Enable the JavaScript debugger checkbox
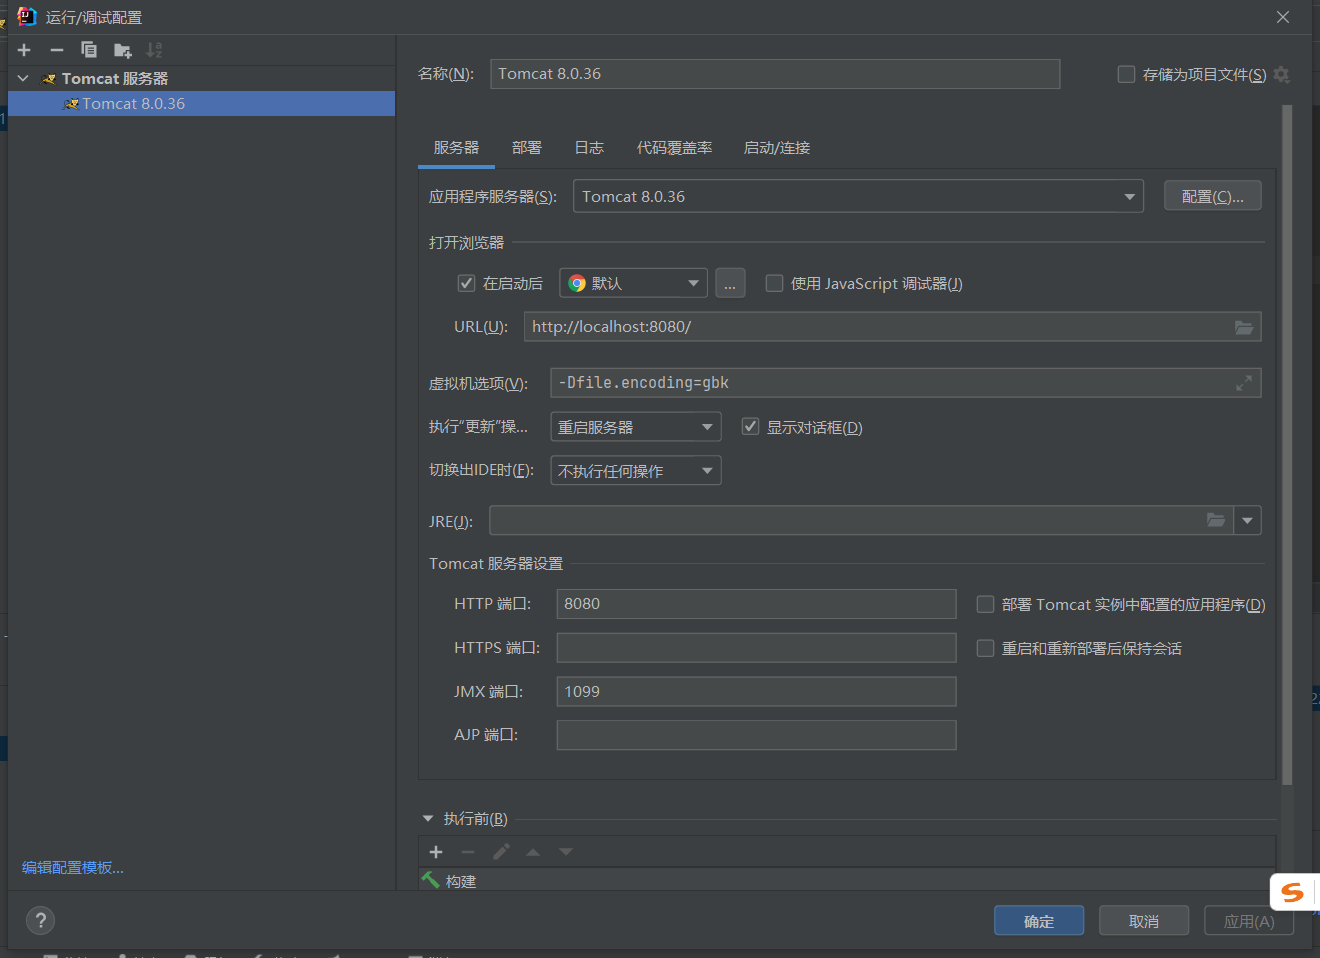 [774, 283]
